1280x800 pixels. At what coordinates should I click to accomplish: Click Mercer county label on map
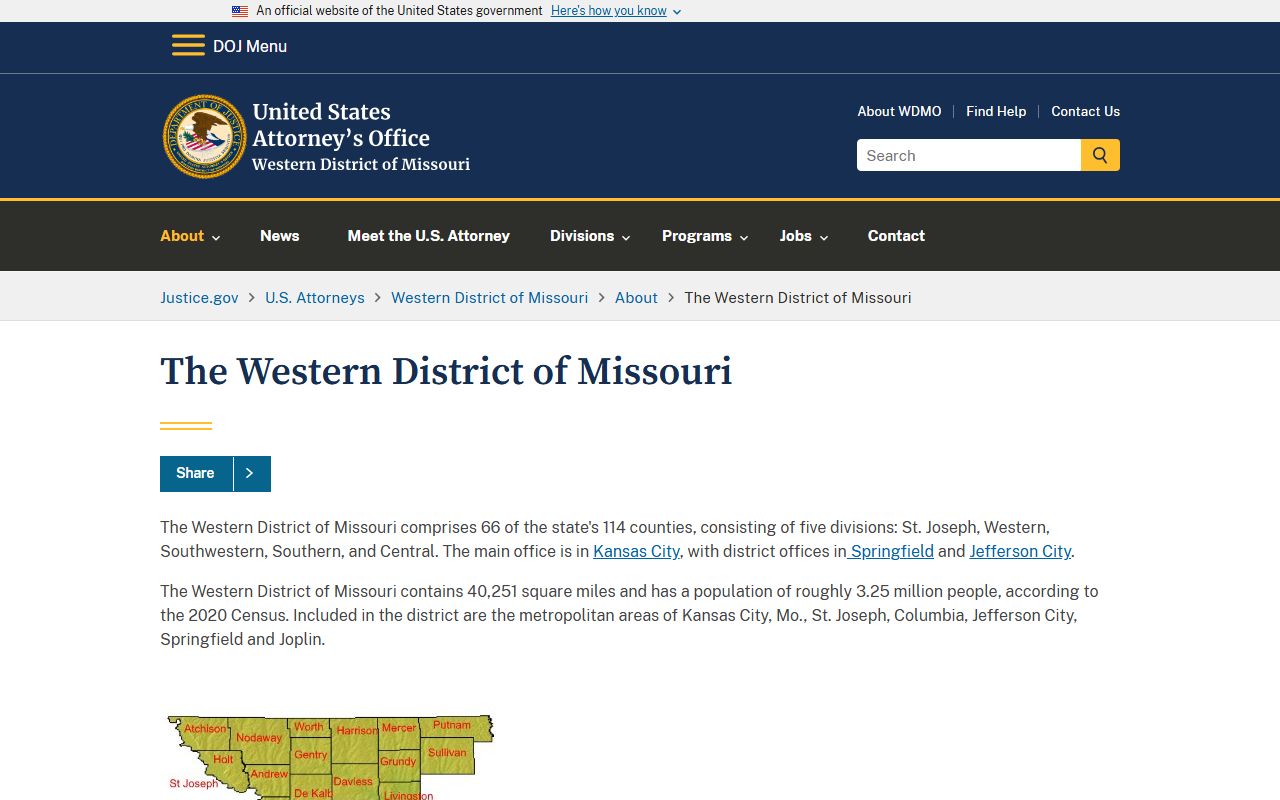(x=399, y=727)
